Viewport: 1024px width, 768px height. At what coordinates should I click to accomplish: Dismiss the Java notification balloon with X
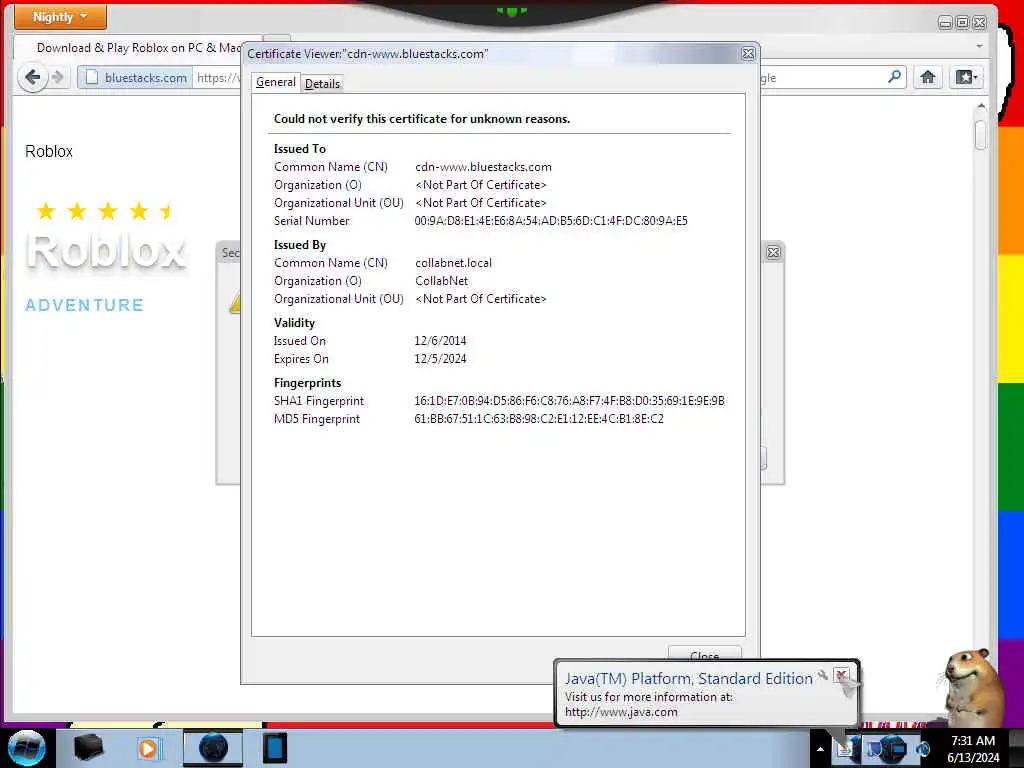pos(841,675)
